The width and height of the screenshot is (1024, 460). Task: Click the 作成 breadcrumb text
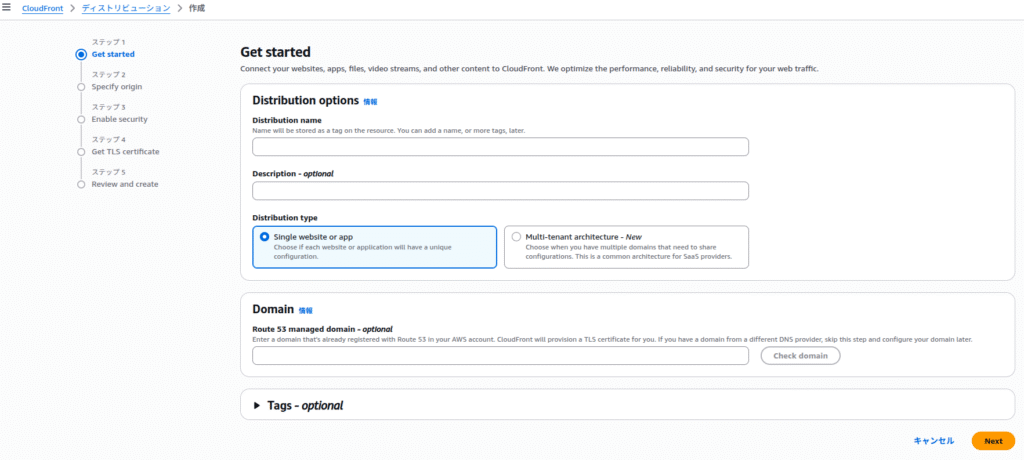[197, 8]
